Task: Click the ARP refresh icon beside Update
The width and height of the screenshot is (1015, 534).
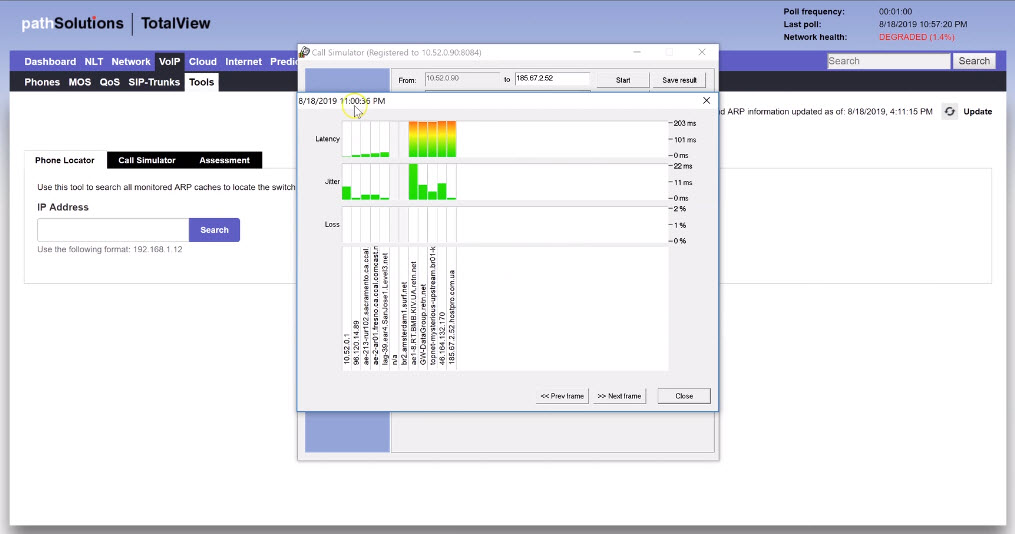Action: pyautogui.click(x=950, y=111)
